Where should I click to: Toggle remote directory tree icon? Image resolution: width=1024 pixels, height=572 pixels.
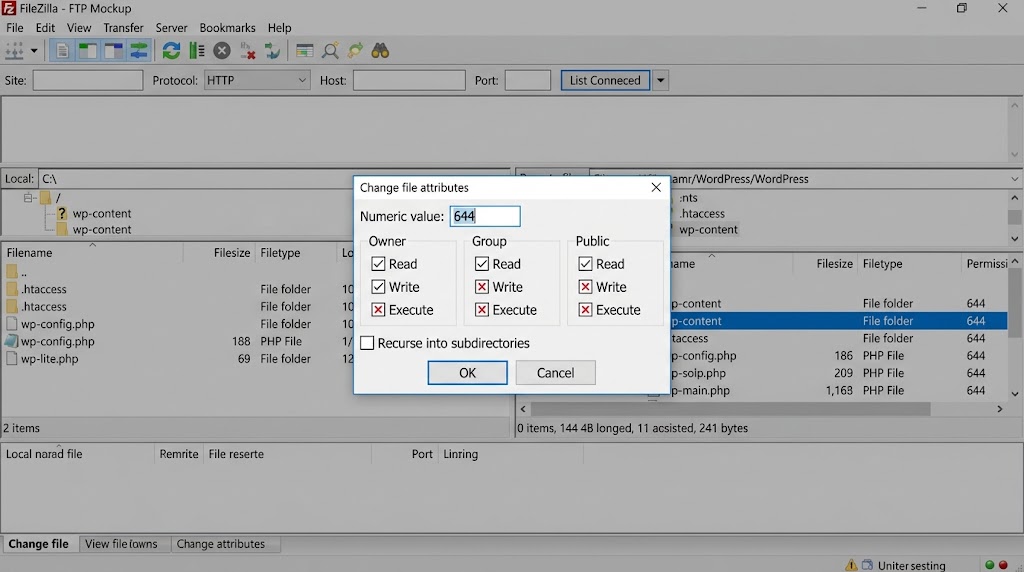[x=113, y=50]
